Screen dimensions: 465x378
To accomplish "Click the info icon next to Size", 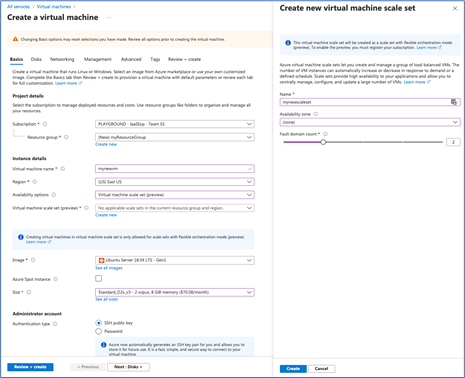I will pyautogui.click(x=29, y=292).
